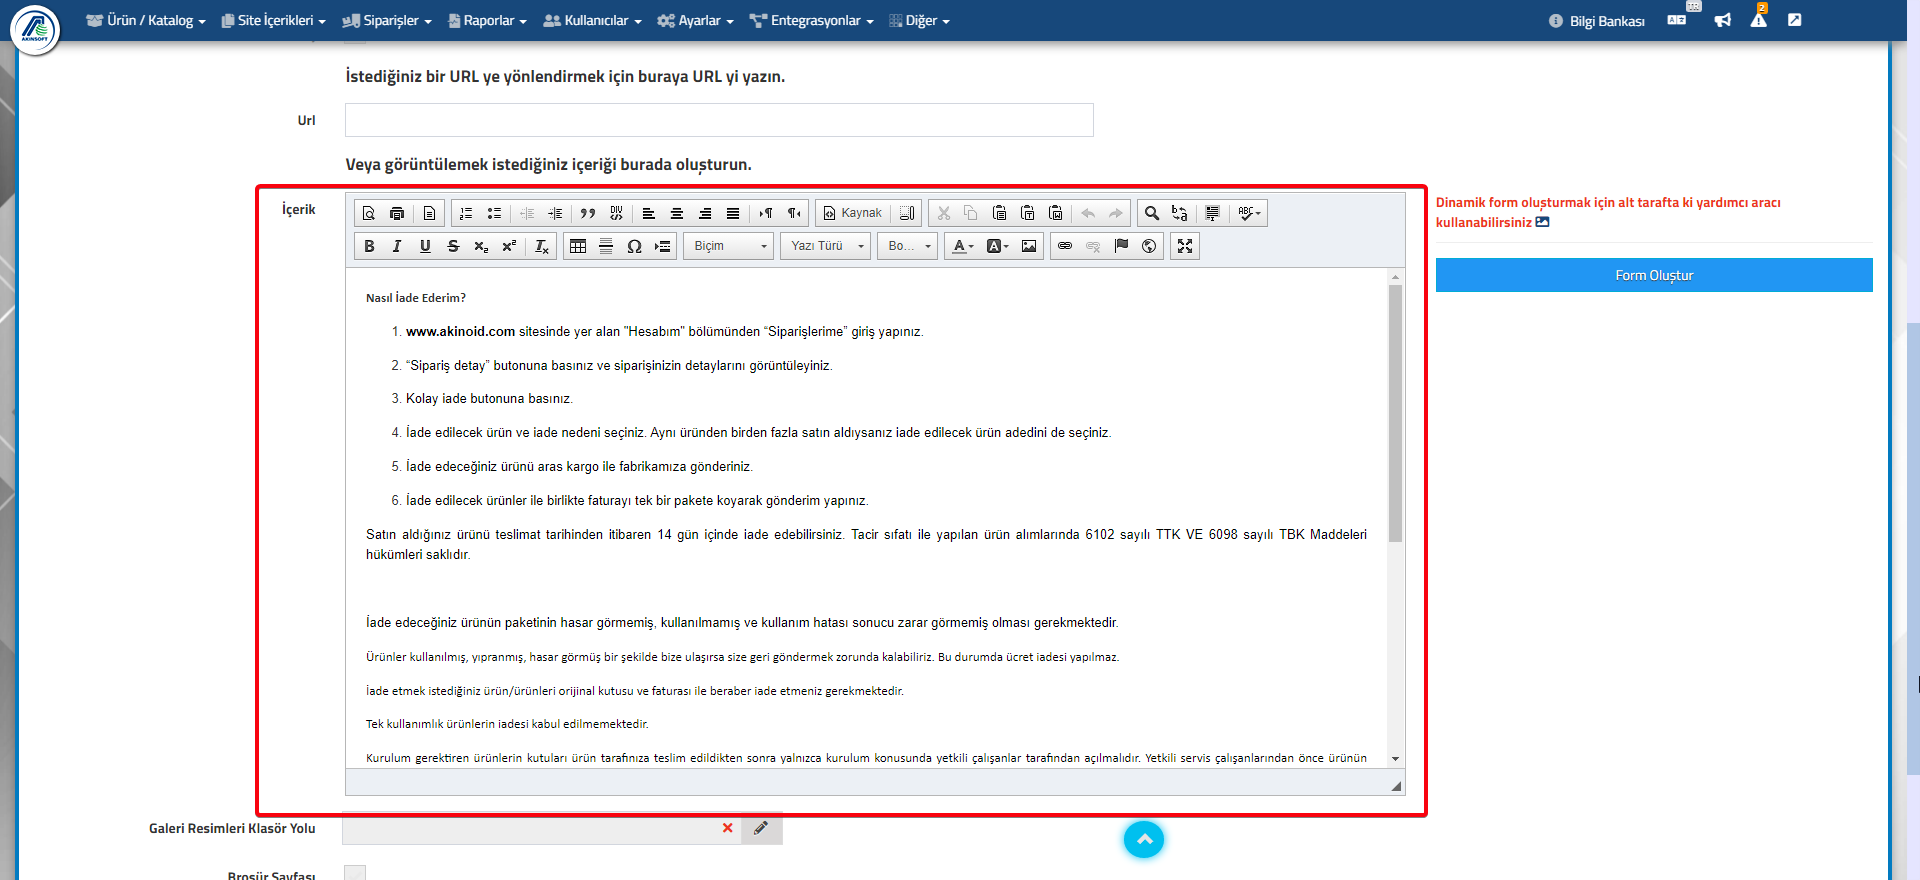Click the Select All icon
Image resolution: width=1920 pixels, height=880 pixels.
1212,213
